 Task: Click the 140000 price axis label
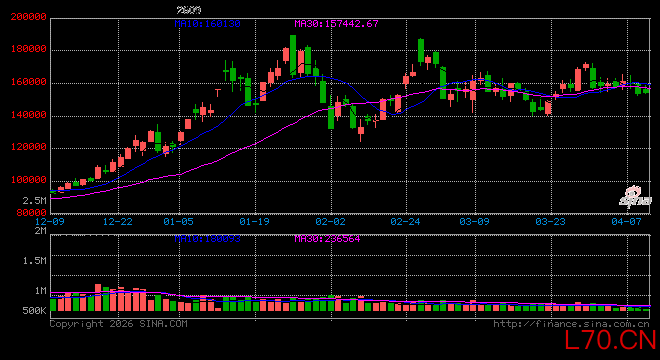click(29, 115)
